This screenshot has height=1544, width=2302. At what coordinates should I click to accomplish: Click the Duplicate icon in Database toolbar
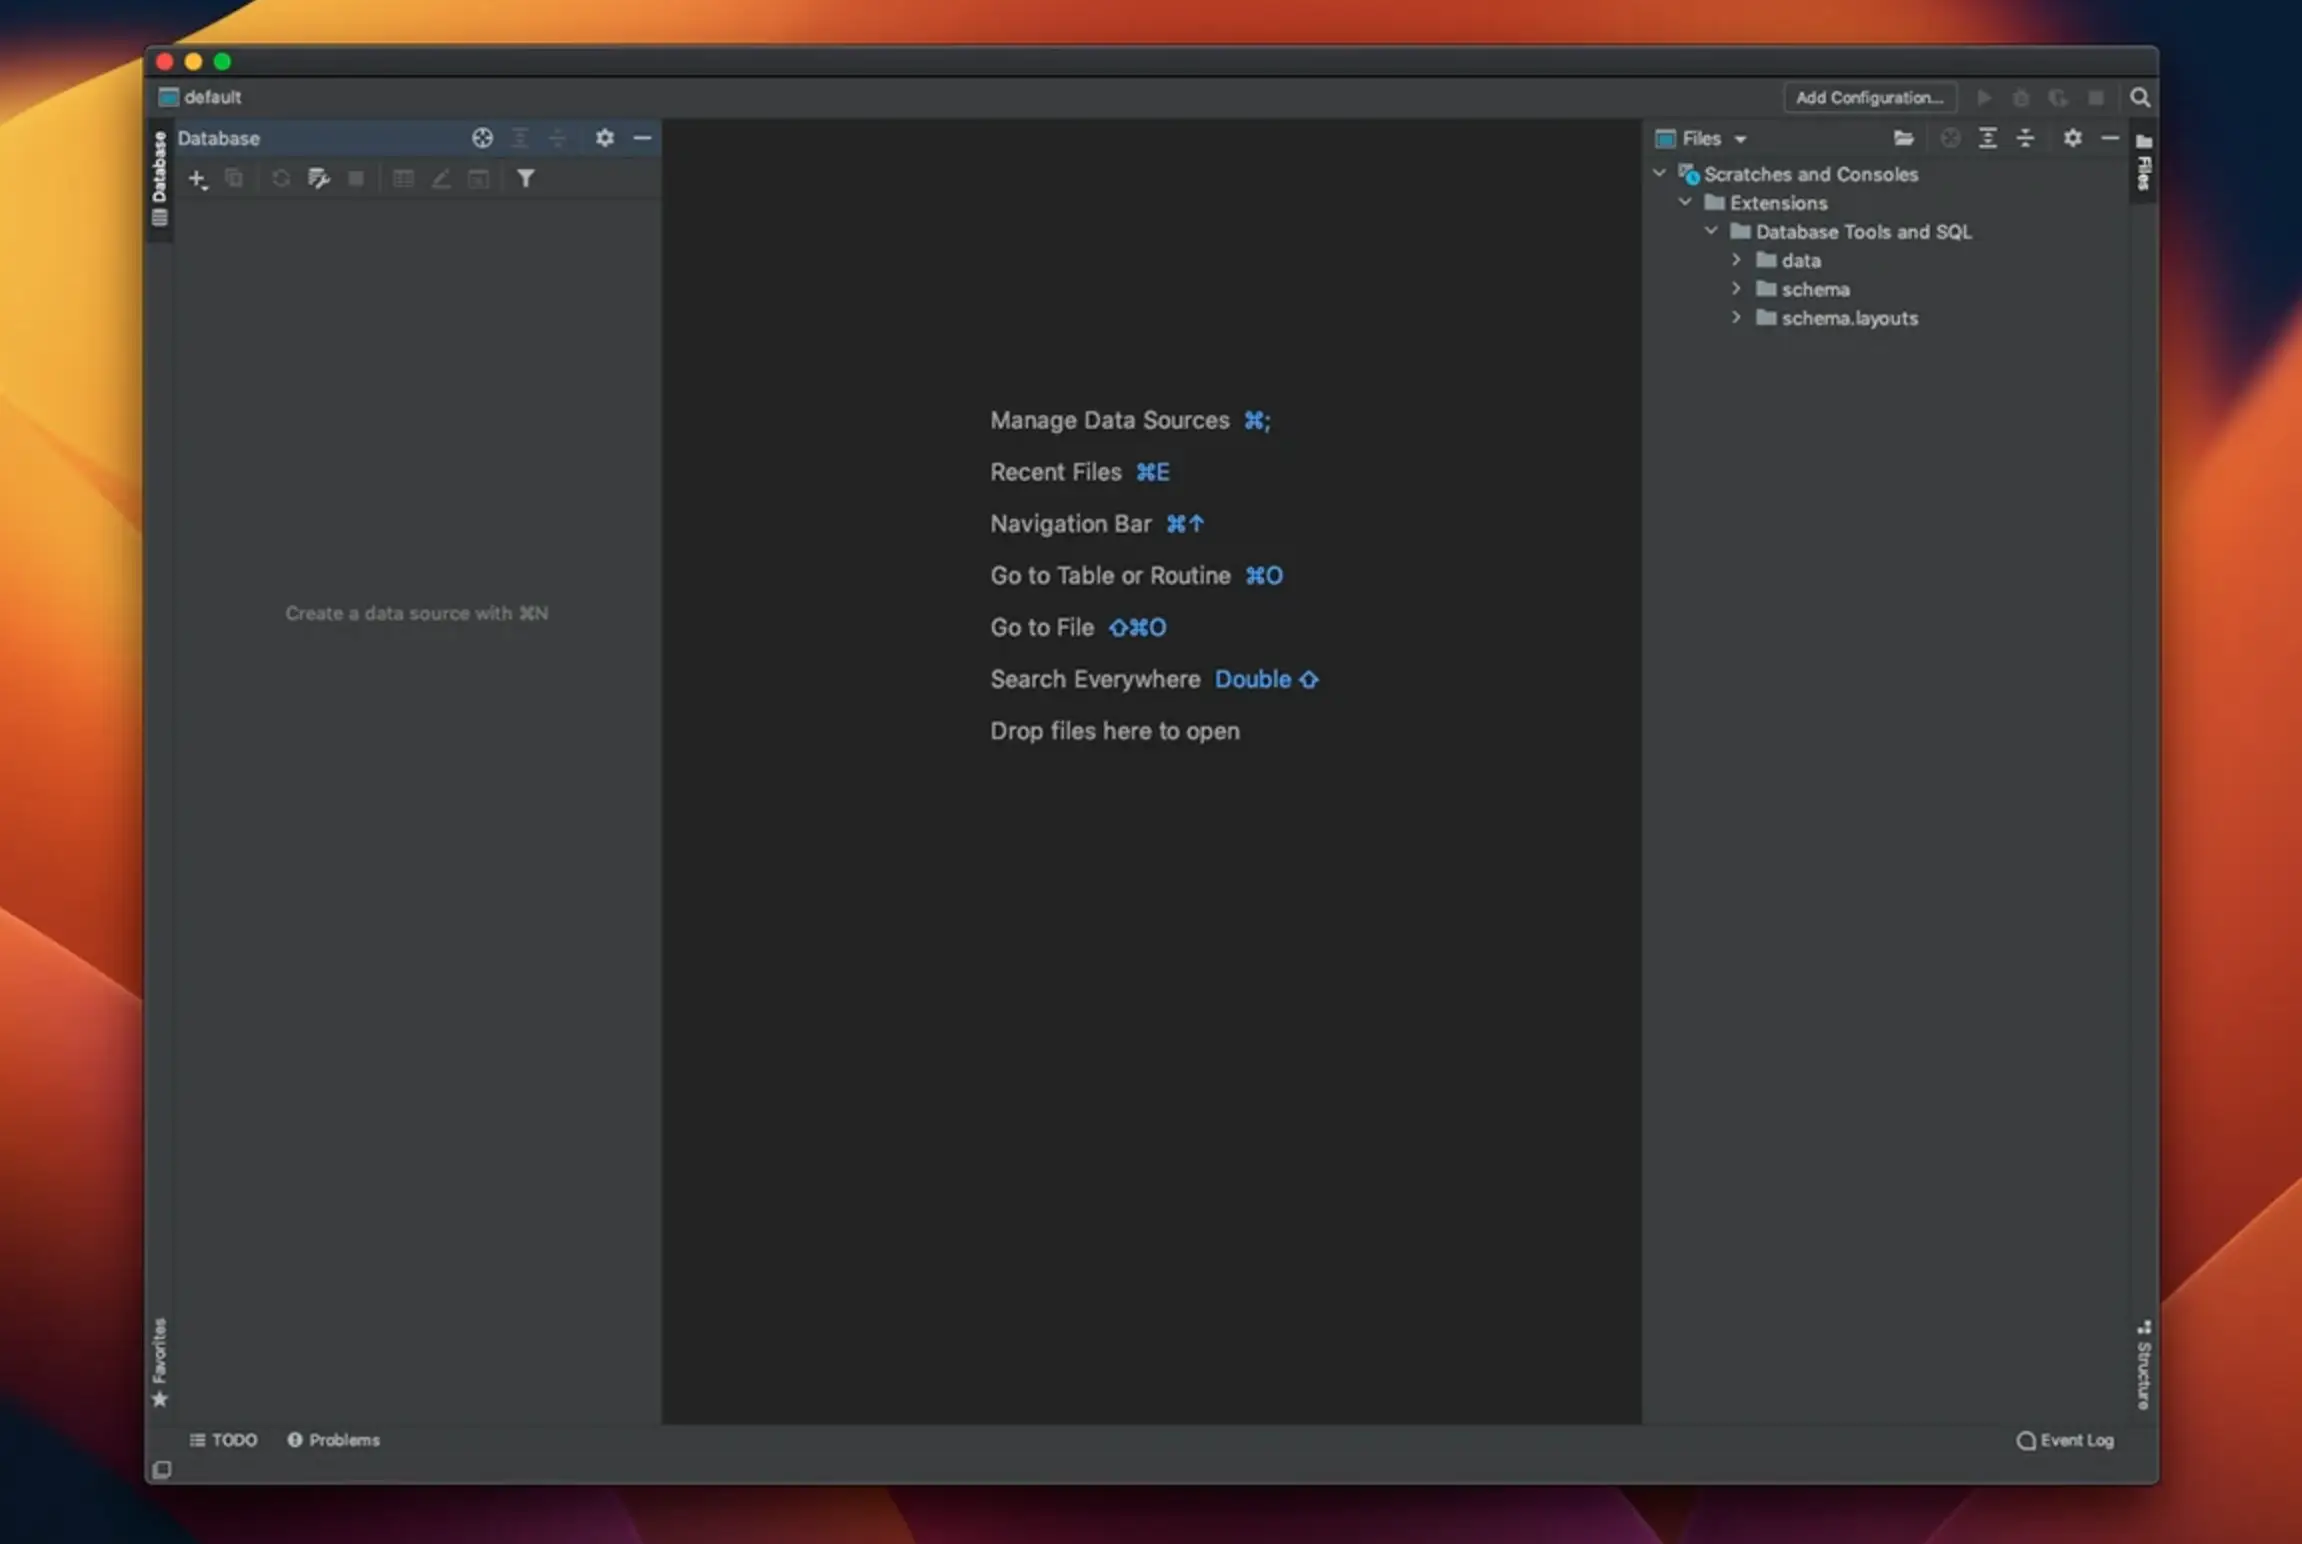(235, 179)
